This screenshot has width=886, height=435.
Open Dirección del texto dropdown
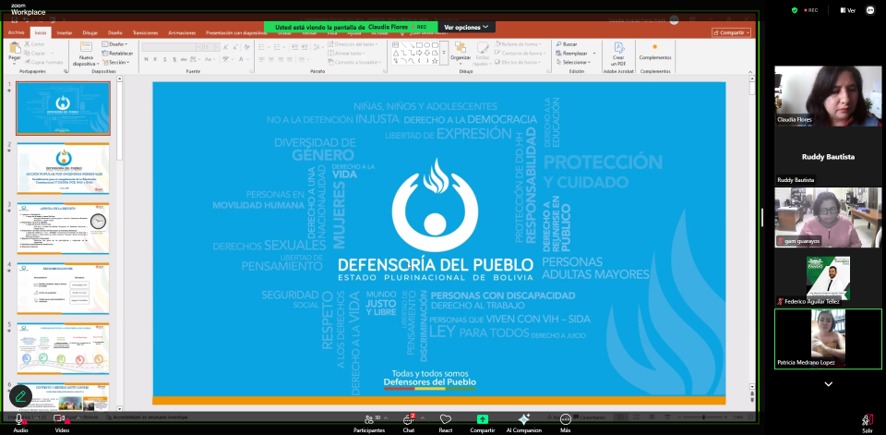[x=354, y=44]
